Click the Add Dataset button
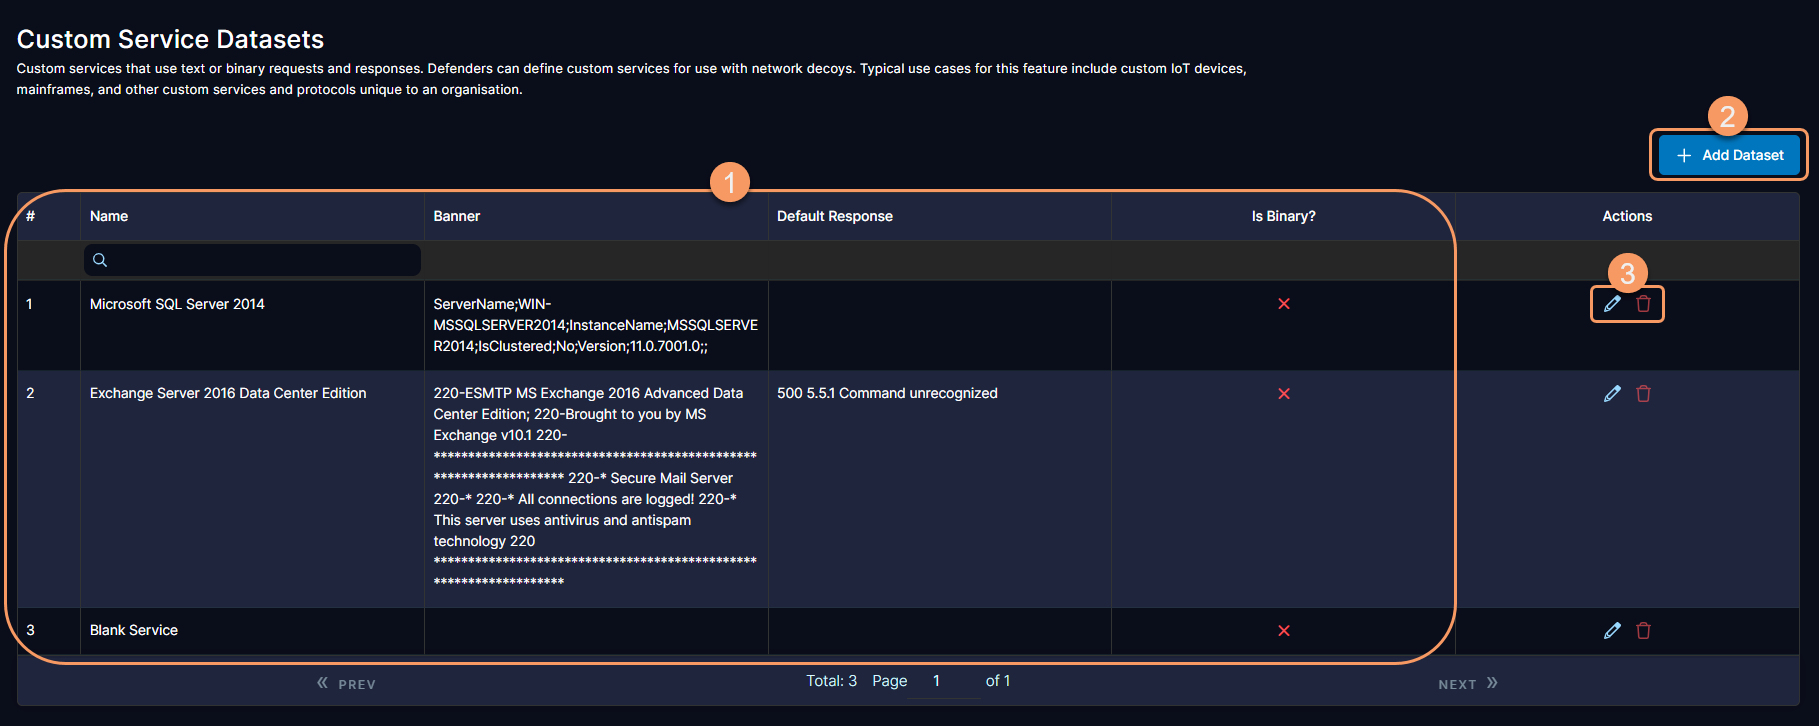This screenshot has width=1819, height=726. click(x=1729, y=155)
